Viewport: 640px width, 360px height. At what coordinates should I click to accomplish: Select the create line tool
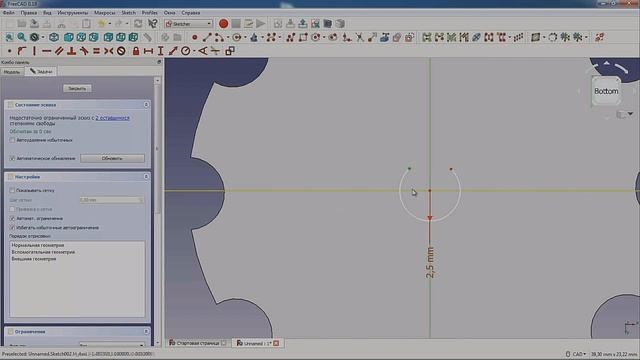[x=207, y=38]
